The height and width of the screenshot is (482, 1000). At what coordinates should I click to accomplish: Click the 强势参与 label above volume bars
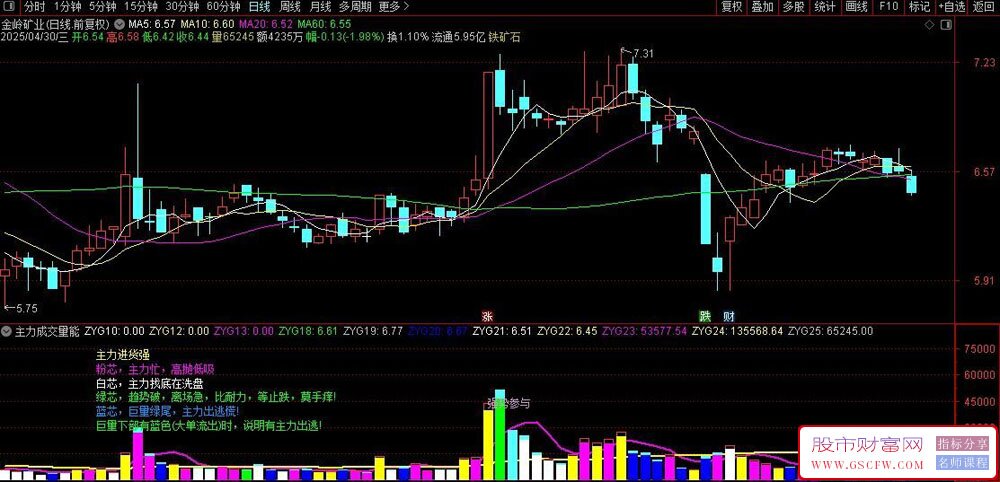[x=509, y=404]
